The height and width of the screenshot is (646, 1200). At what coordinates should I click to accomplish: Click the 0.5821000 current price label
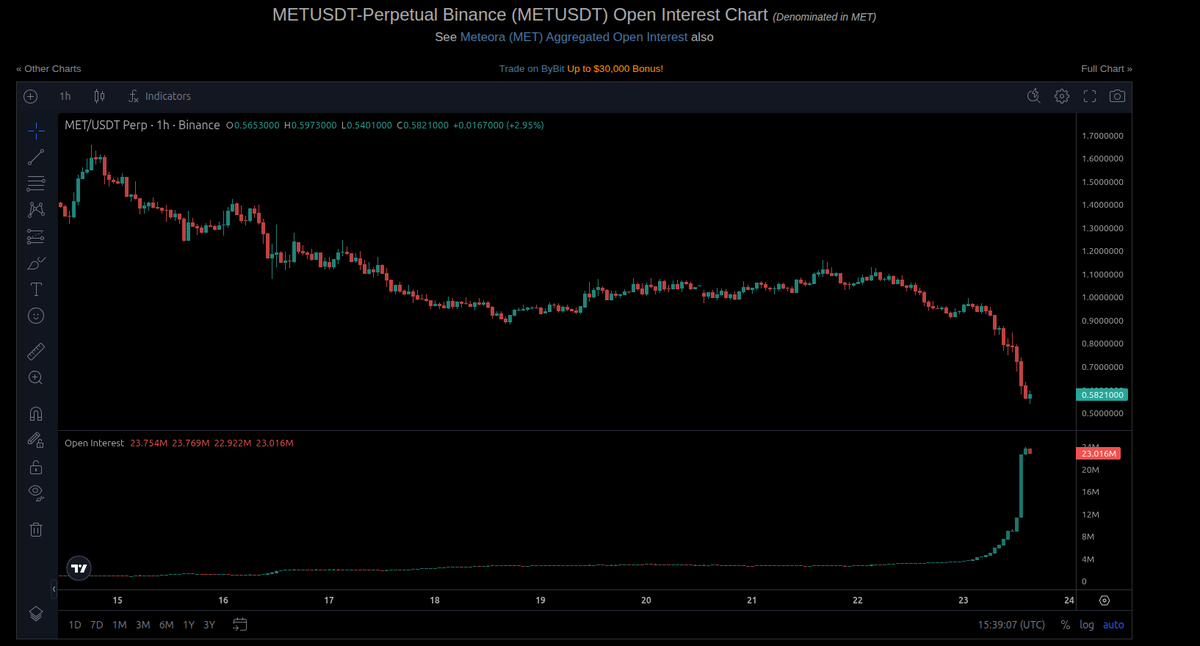(1102, 395)
